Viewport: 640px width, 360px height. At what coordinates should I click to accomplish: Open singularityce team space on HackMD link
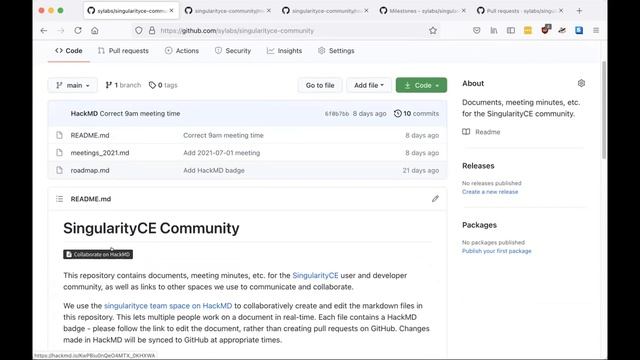(168, 306)
